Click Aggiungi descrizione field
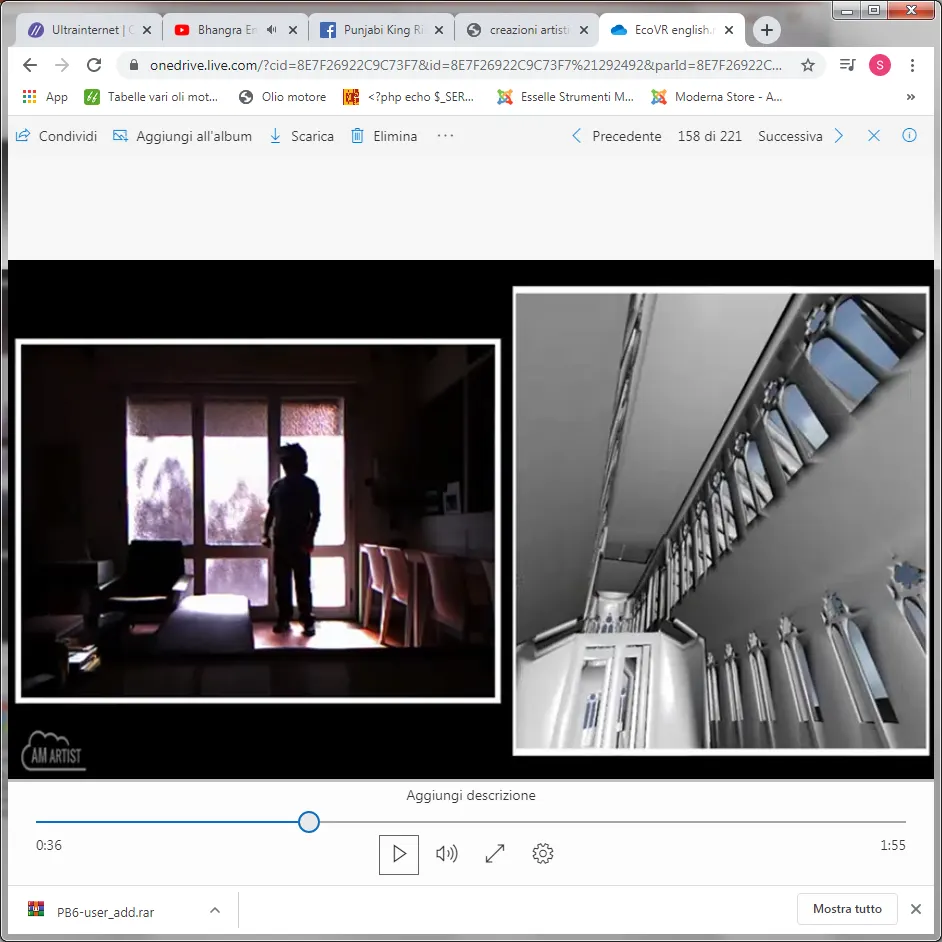This screenshot has width=942, height=942. coord(471,795)
